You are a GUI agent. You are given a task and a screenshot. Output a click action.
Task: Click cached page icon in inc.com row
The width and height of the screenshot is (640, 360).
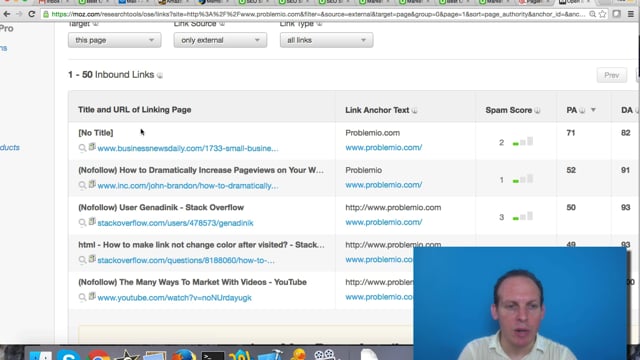92,184
